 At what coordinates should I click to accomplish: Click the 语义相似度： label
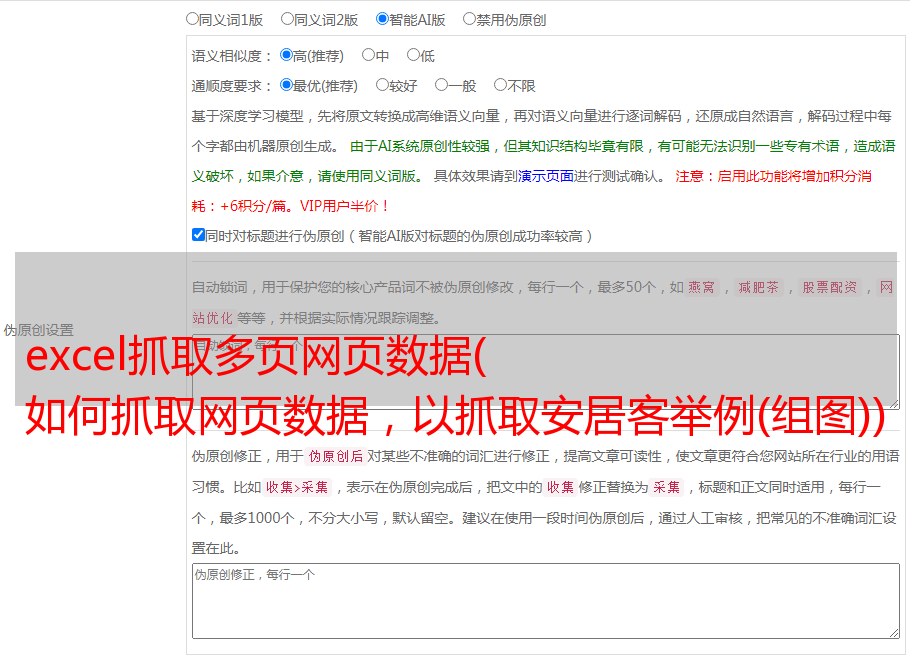tap(232, 56)
